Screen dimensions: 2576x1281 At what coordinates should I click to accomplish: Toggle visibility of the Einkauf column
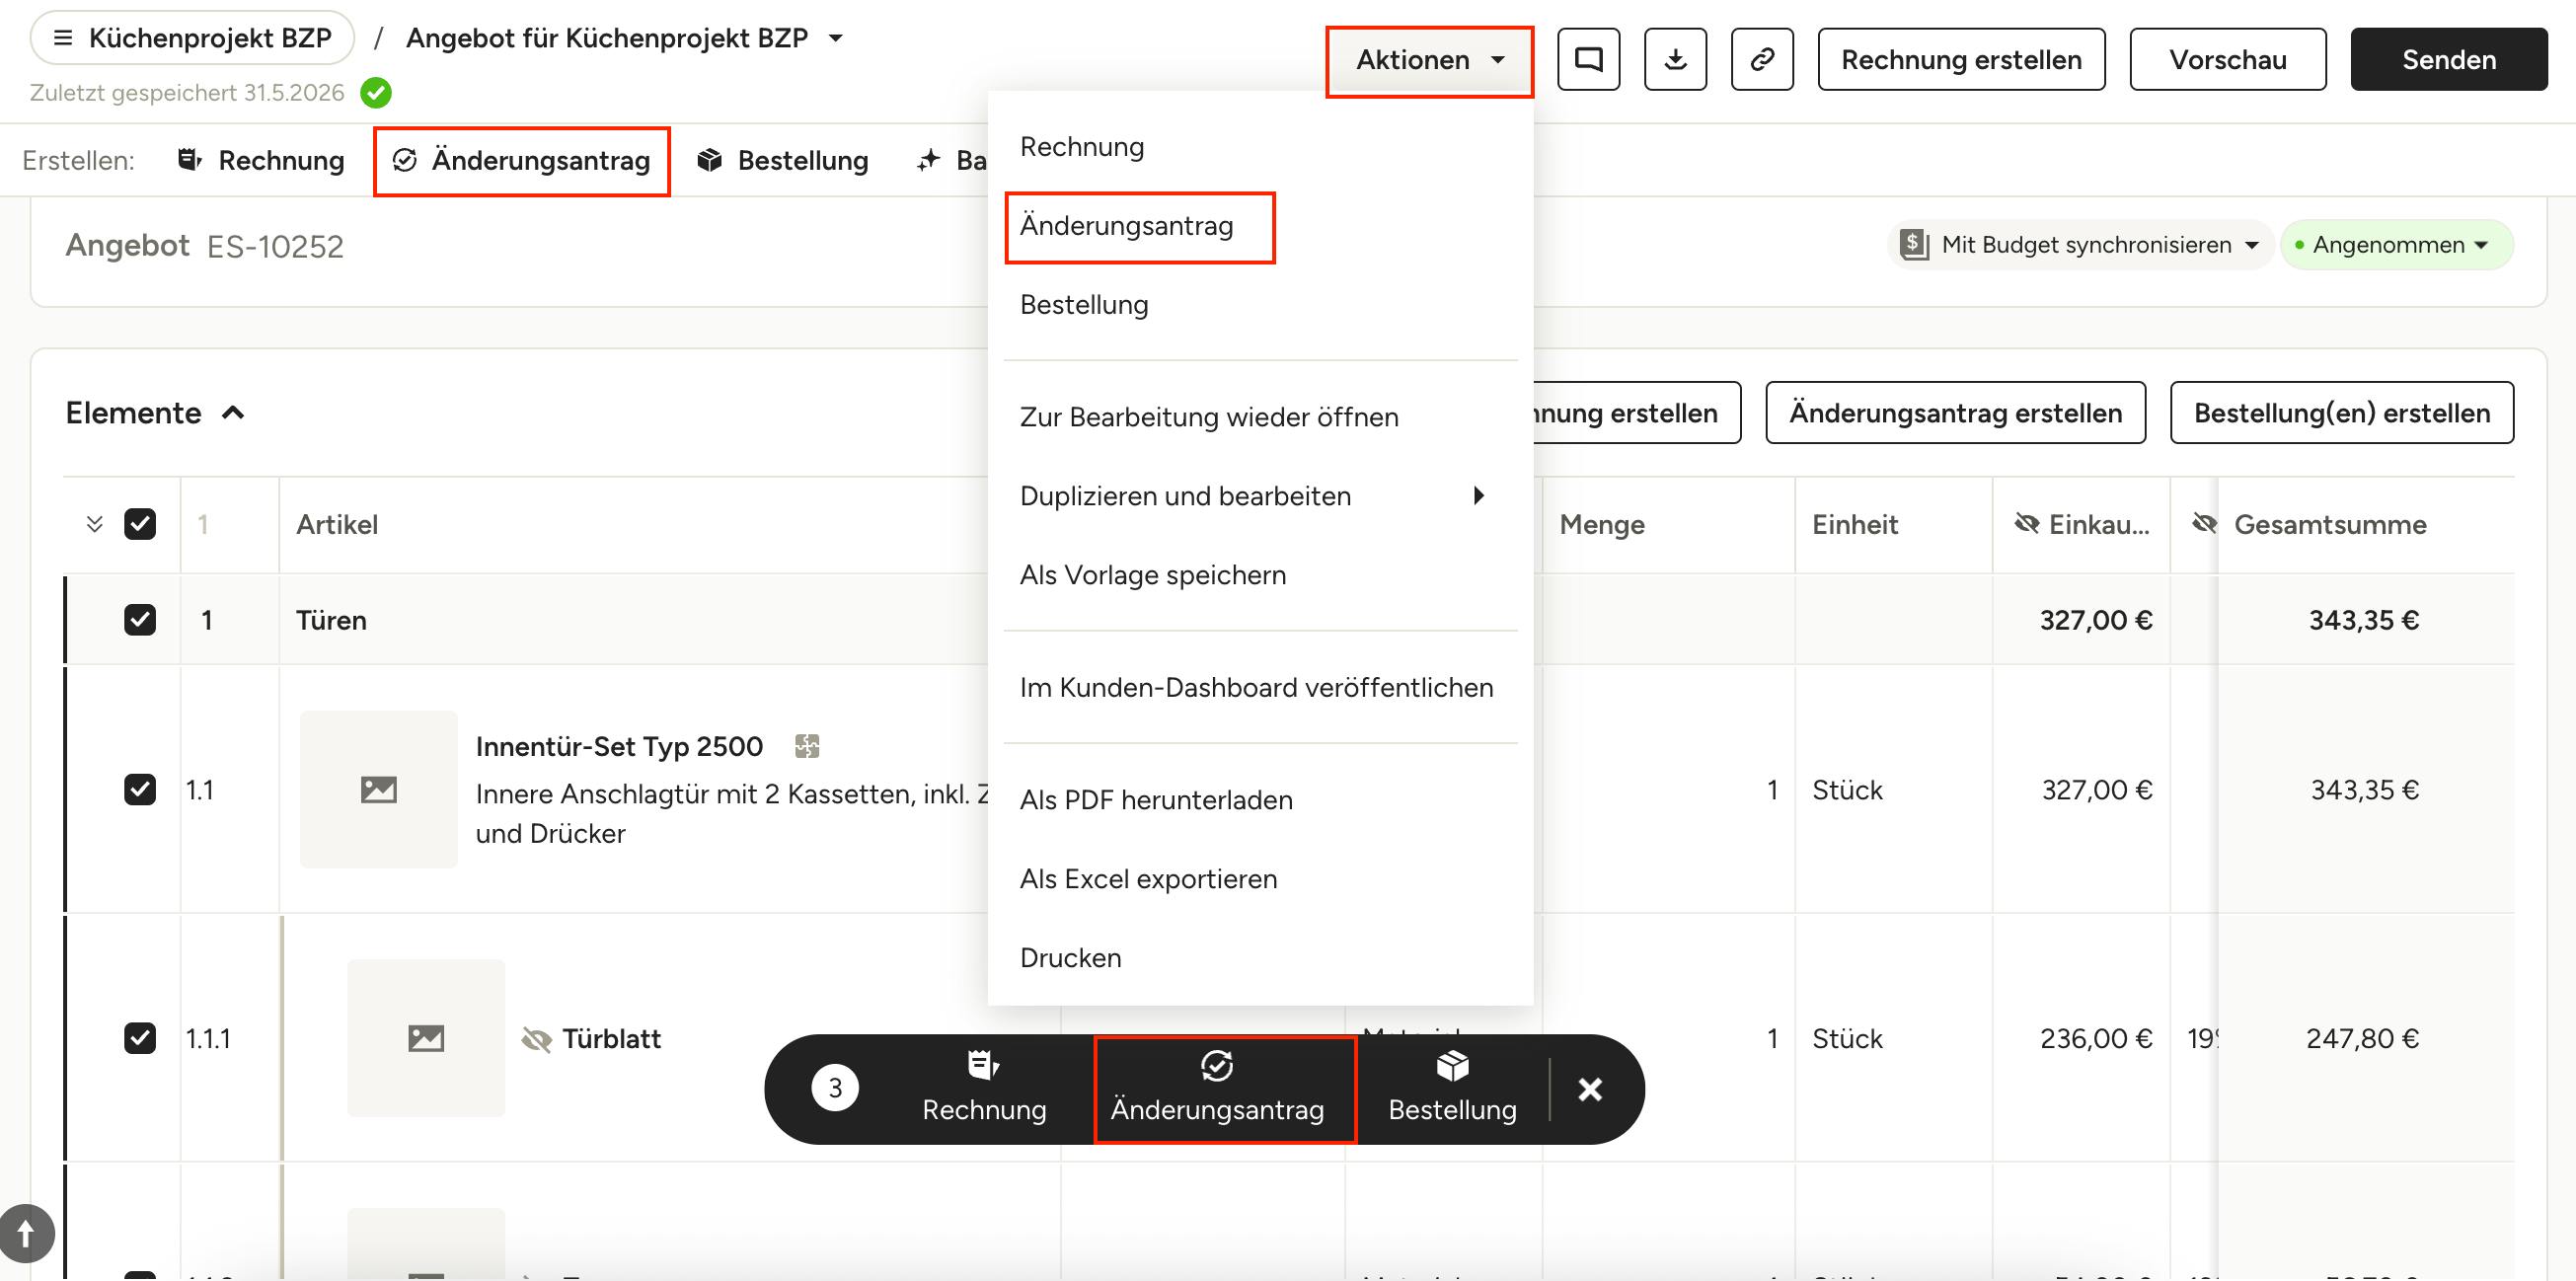coord(2027,524)
